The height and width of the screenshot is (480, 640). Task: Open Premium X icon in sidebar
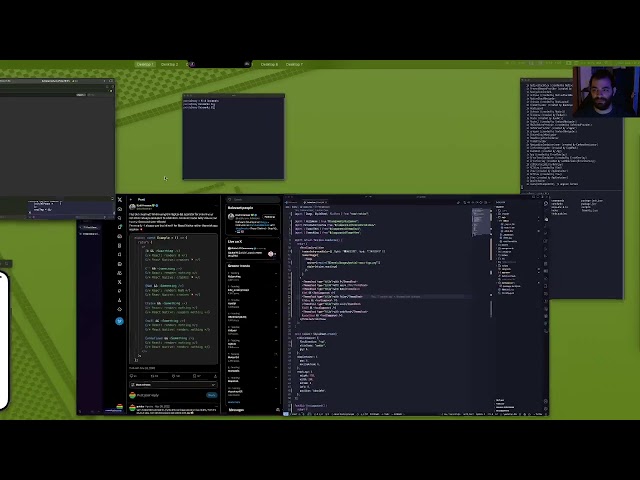pos(120,282)
